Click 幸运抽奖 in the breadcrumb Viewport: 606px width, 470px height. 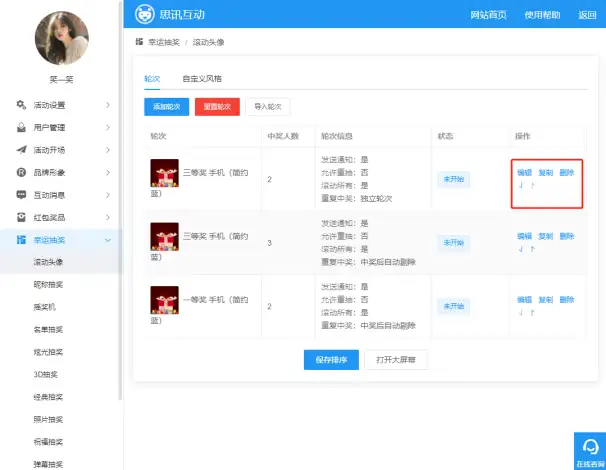164,42
